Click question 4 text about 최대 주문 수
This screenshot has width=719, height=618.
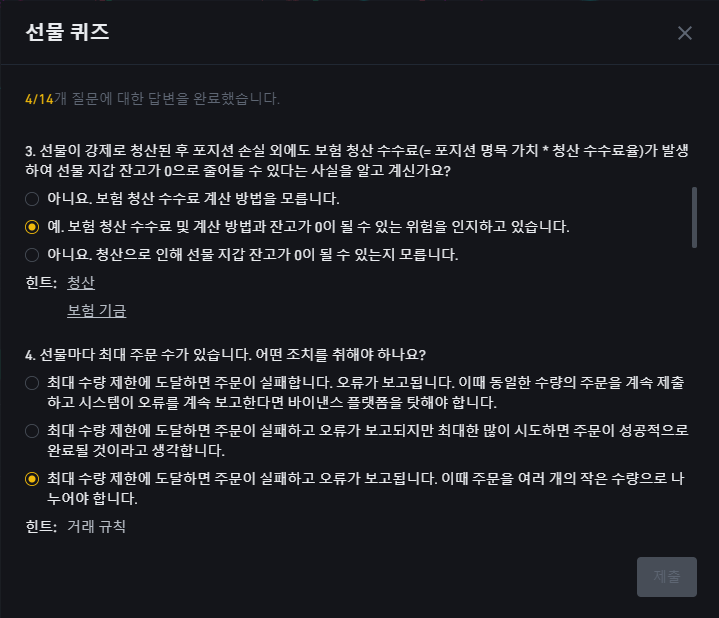pyautogui.click(x=226, y=354)
